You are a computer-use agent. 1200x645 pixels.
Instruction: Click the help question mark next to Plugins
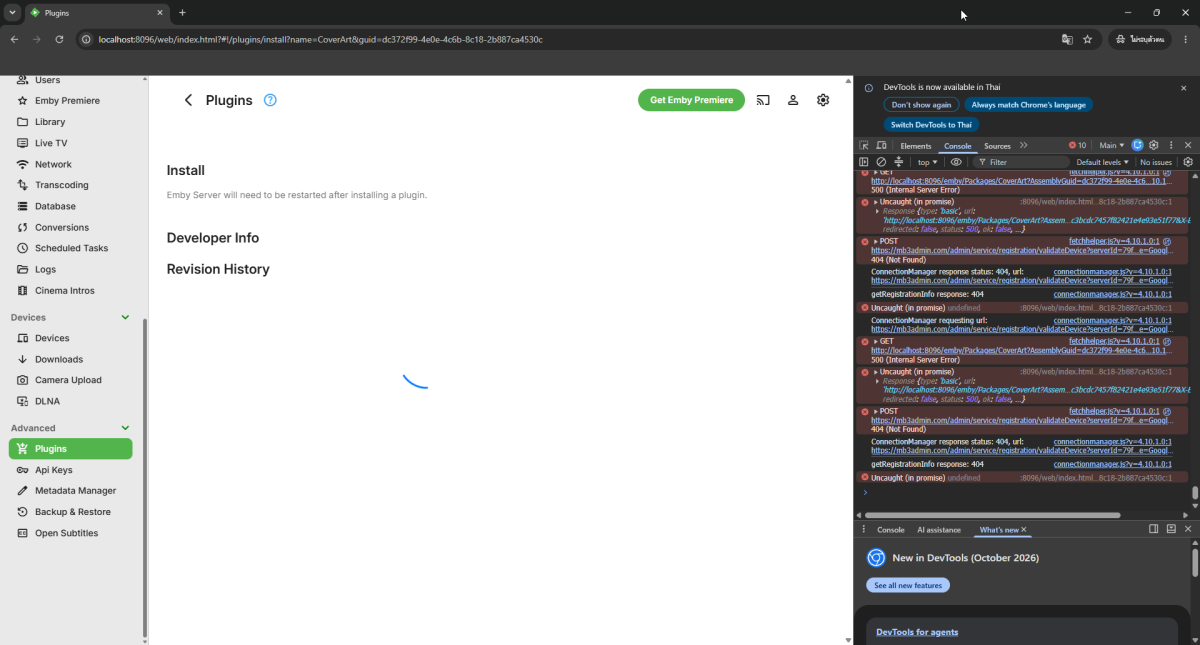270,100
